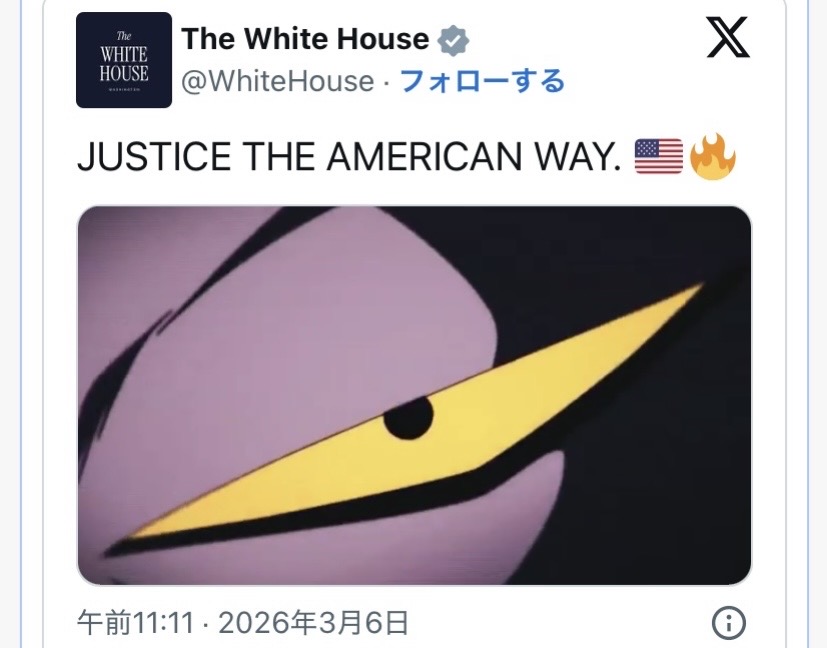This screenshot has width=827, height=648.
Task: Open The White House profile avatar
Action: click(124, 60)
